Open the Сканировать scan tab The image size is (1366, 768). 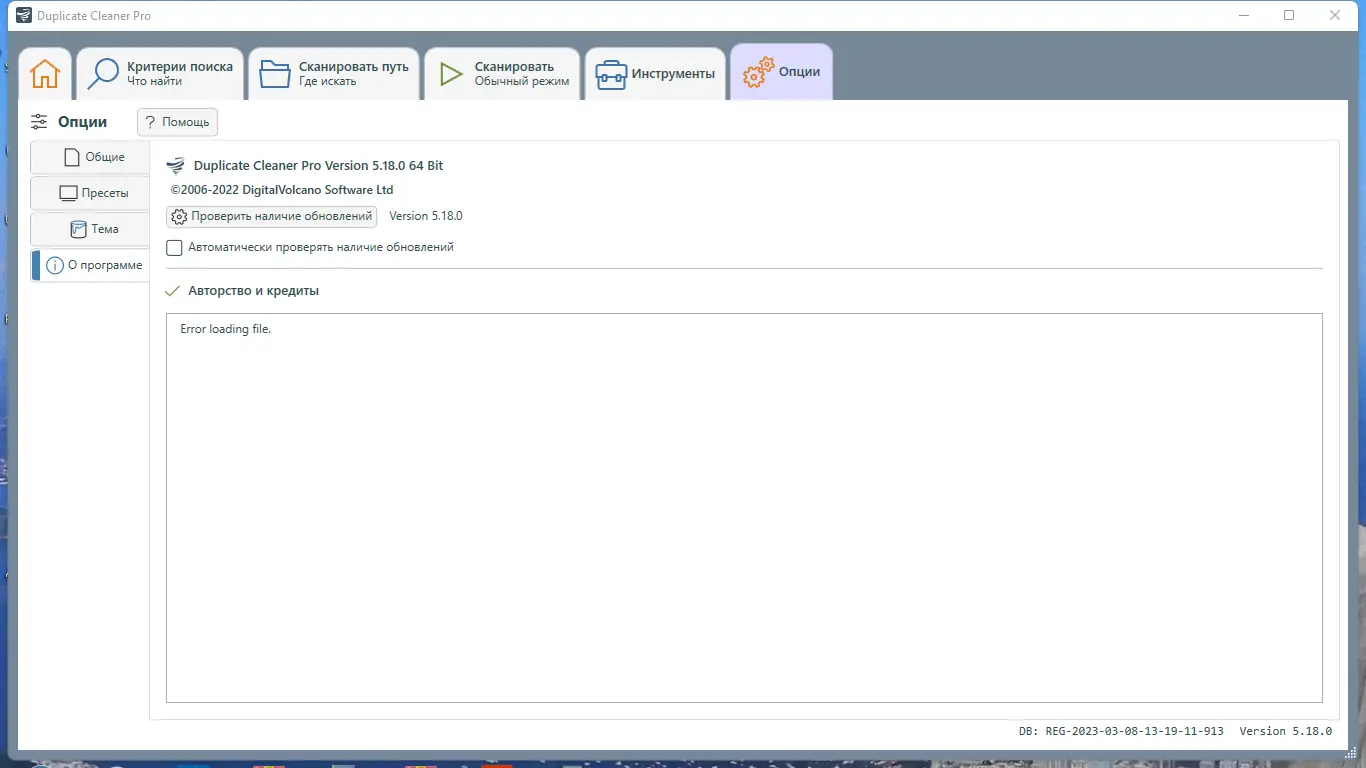[502, 74]
